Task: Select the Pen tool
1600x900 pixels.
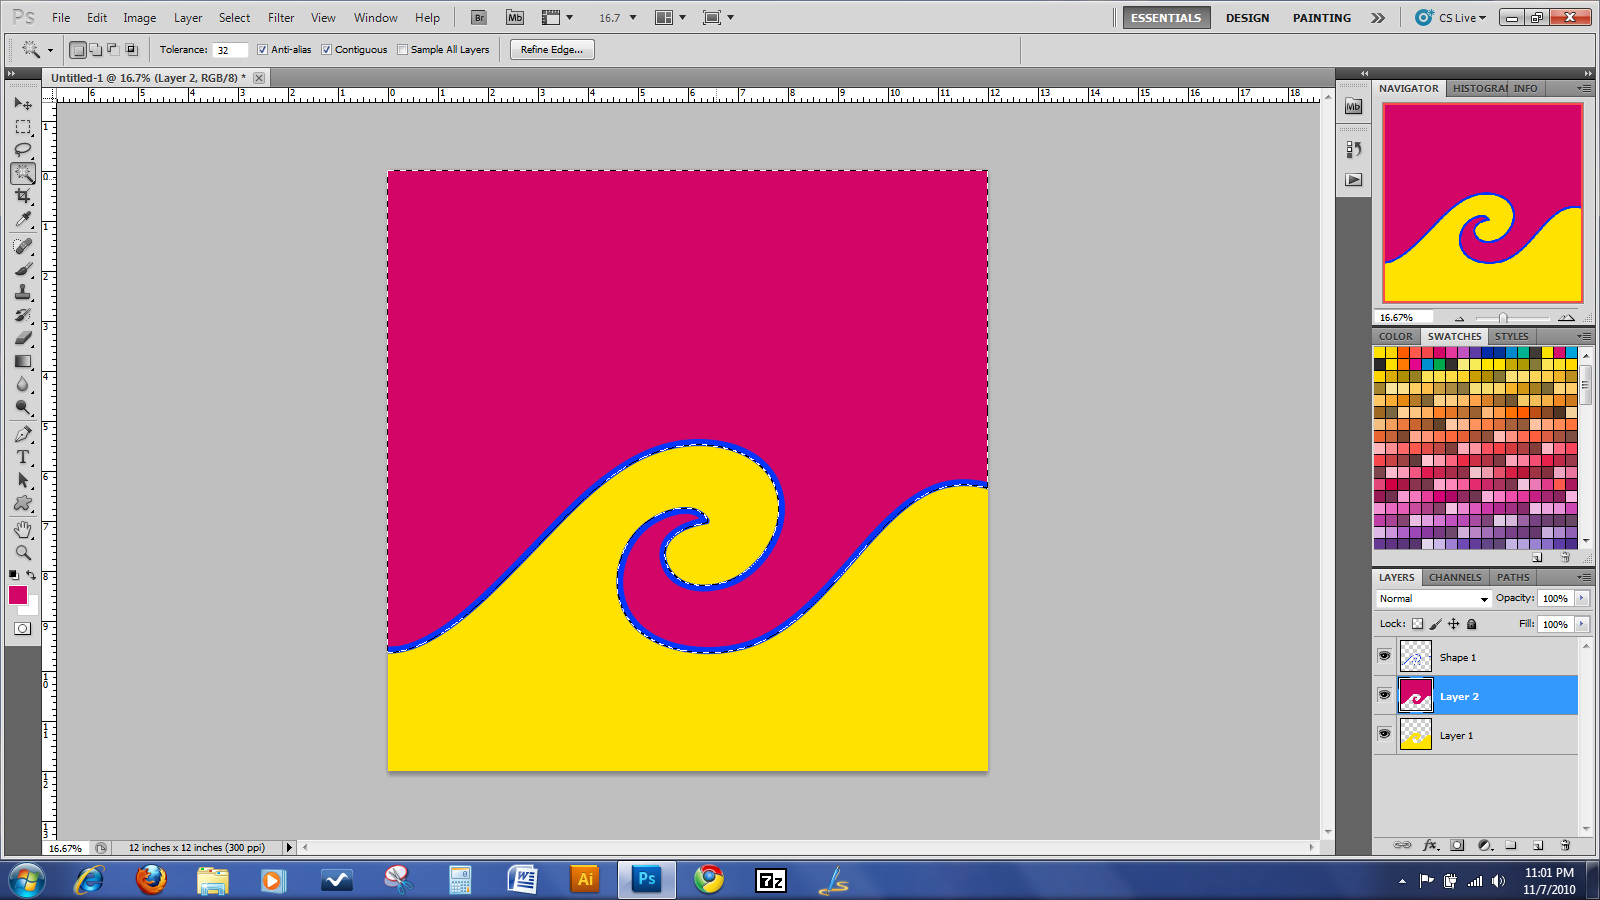Action: pyautogui.click(x=23, y=434)
